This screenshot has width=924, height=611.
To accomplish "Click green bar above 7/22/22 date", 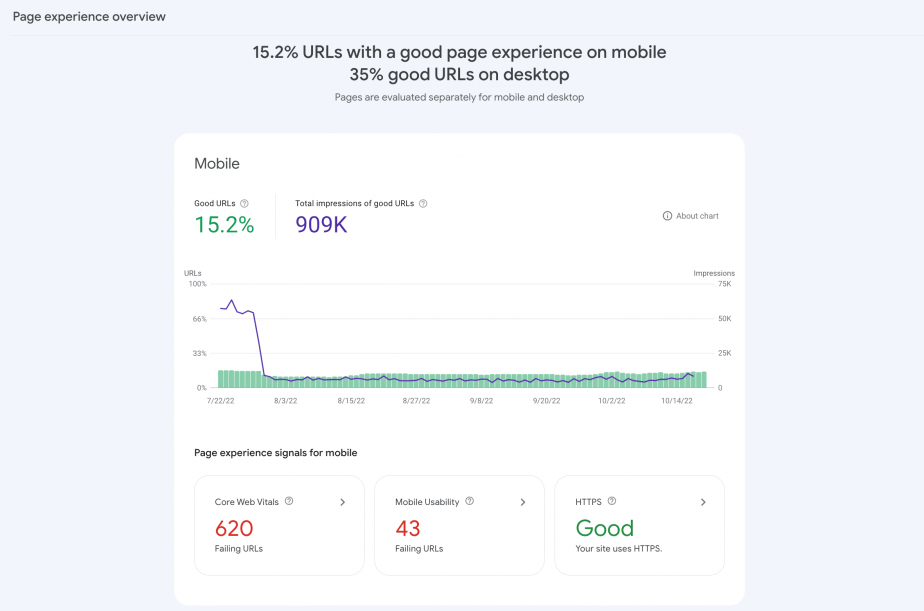I will (221, 379).
